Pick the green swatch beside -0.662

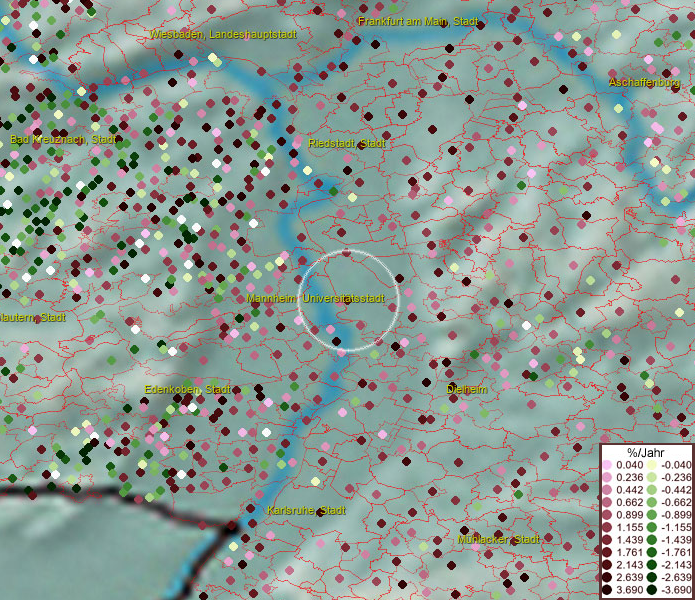click(652, 503)
